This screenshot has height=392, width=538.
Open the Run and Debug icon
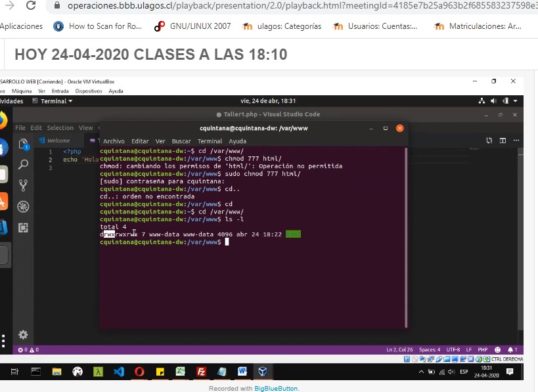(x=23, y=207)
